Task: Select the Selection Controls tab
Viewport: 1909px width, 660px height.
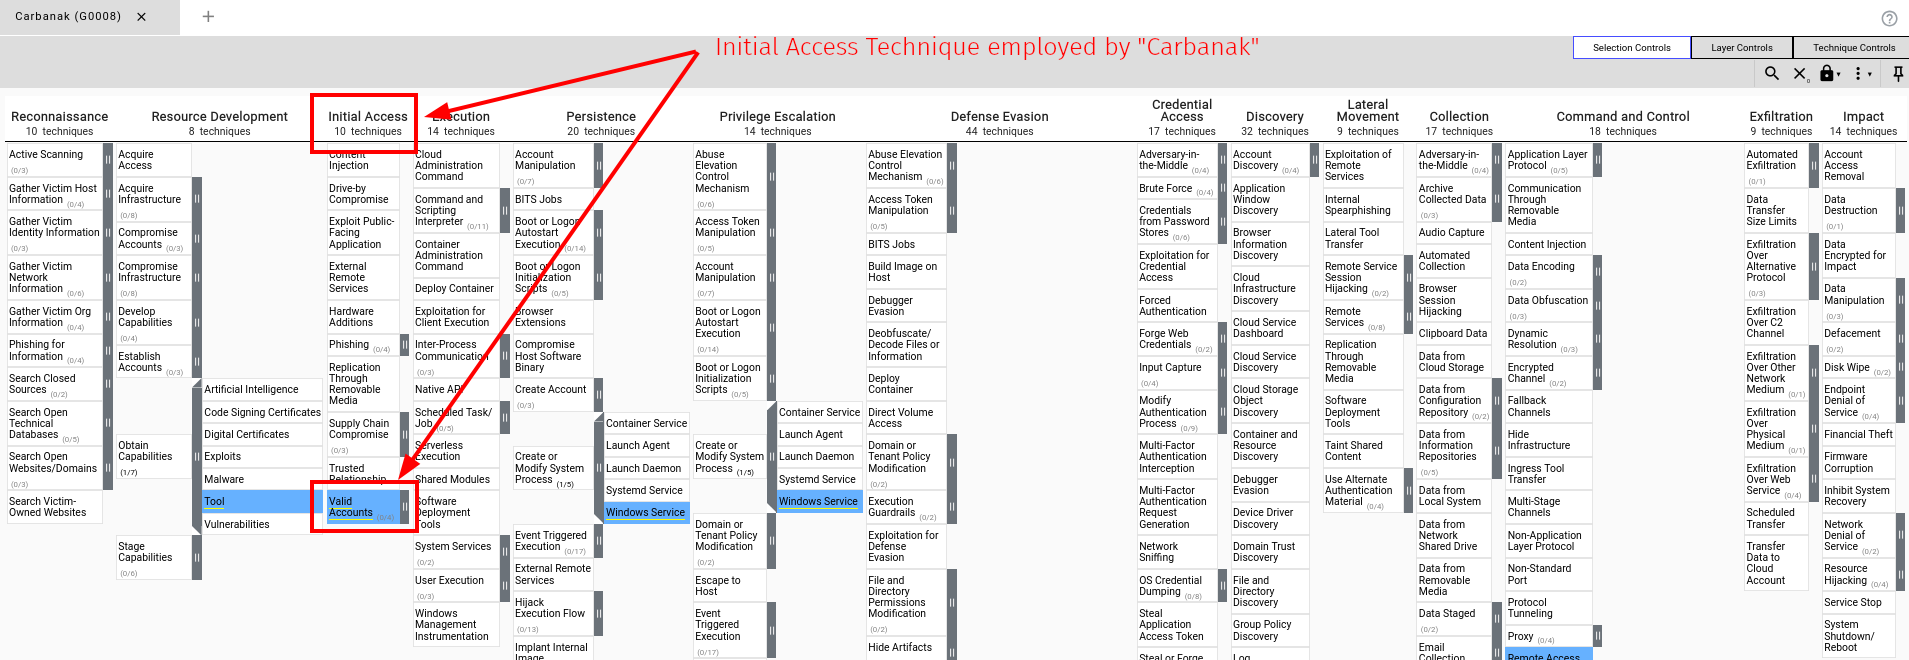Action: (x=1631, y=48)
